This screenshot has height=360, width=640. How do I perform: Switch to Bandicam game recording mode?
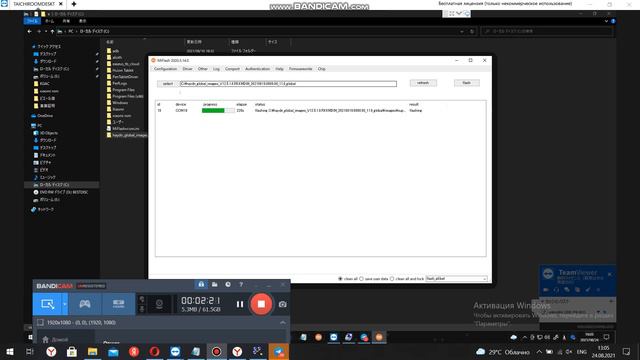[x=84, y=304]
